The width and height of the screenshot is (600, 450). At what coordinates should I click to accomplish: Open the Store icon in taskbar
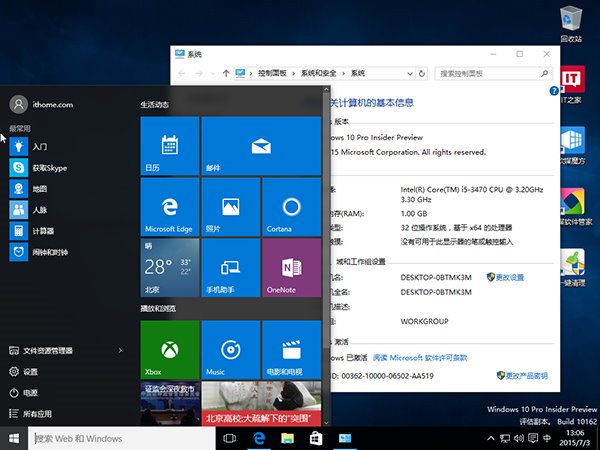coord(314,439)
